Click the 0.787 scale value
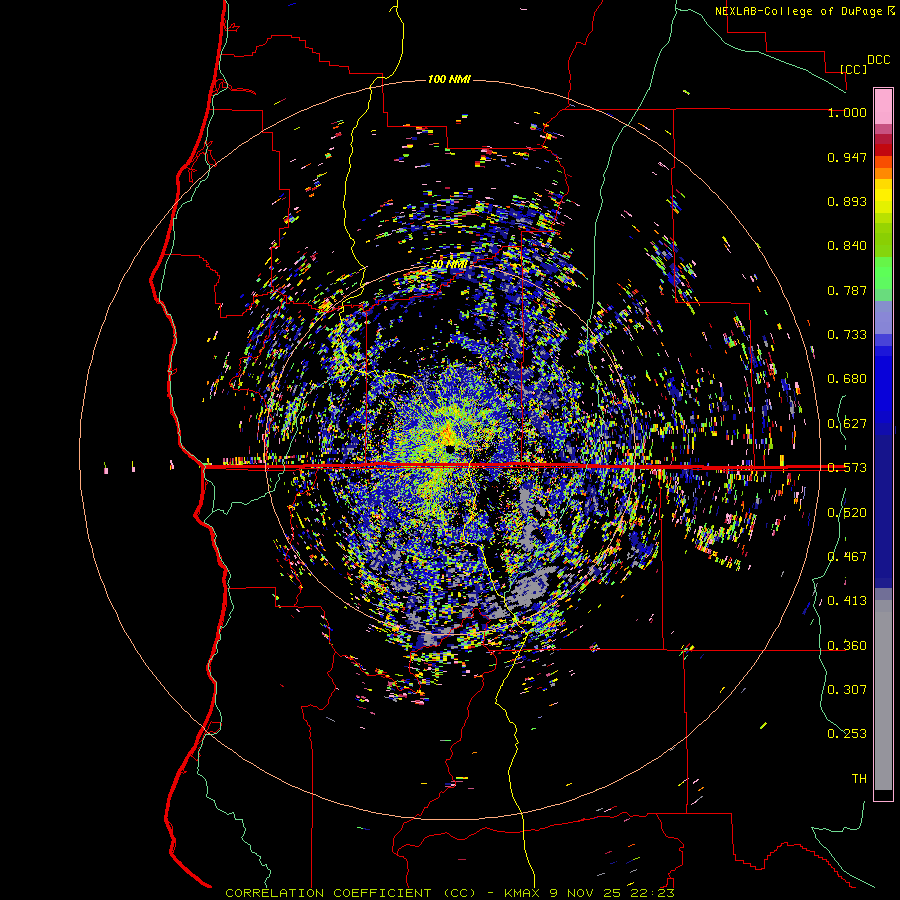Viewport: 900px width, 900px height. pyautogui.click(x=847, y=290)
